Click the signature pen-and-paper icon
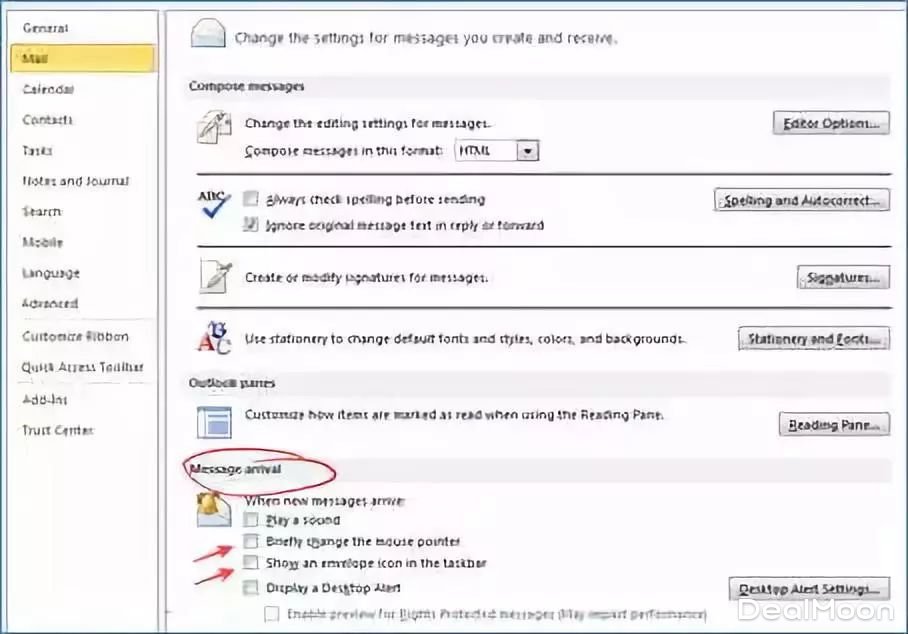The height and width of the screenshot is (634, 908). tap(213, 277)
